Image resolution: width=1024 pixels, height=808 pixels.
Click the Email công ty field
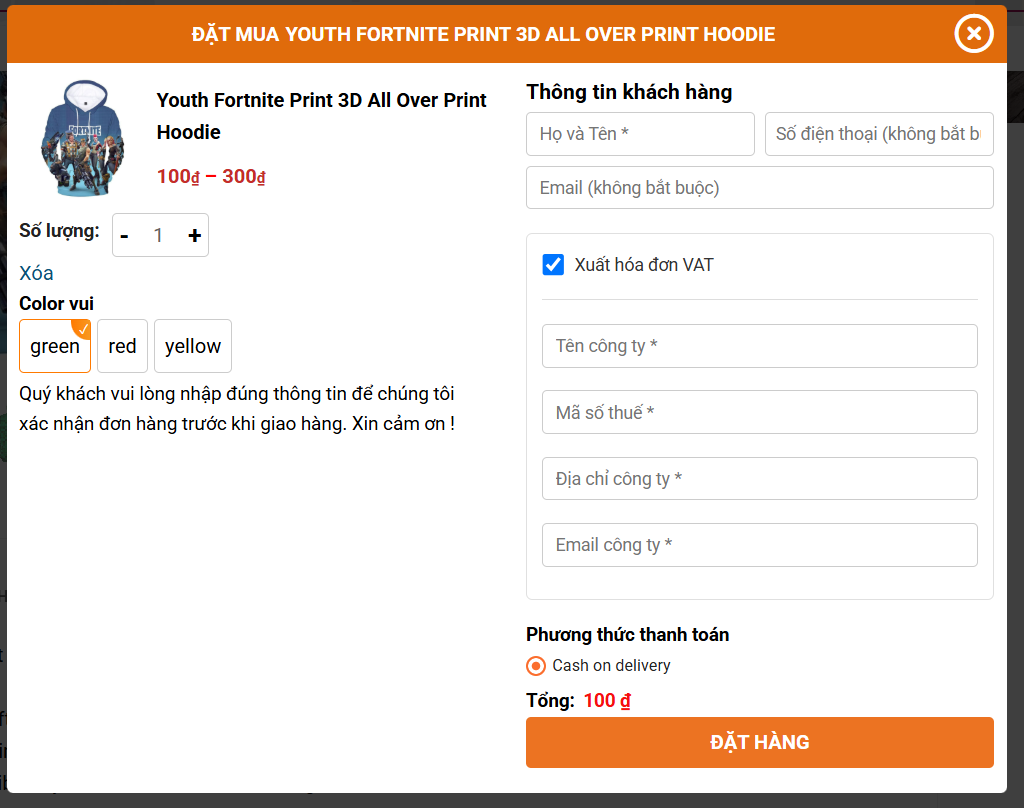tap(759, 545)
